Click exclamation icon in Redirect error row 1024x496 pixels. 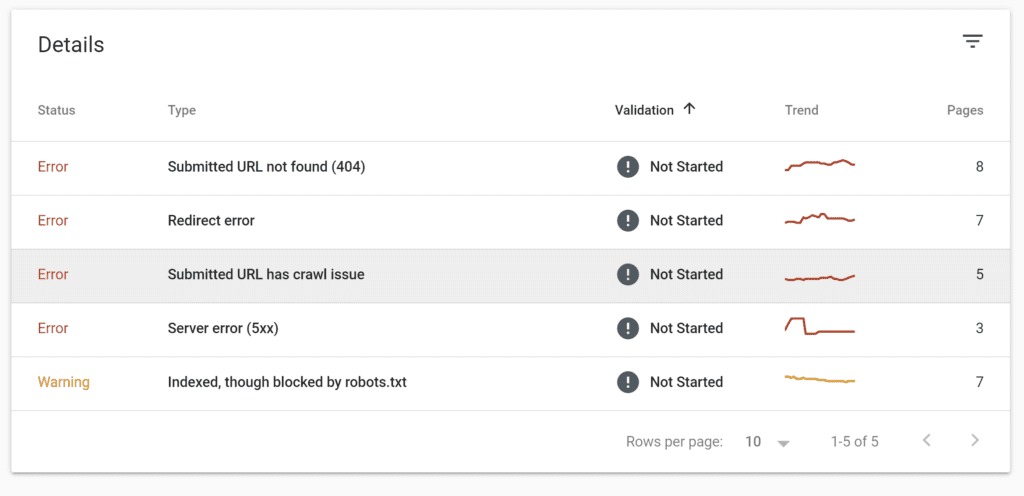[628, 221]
